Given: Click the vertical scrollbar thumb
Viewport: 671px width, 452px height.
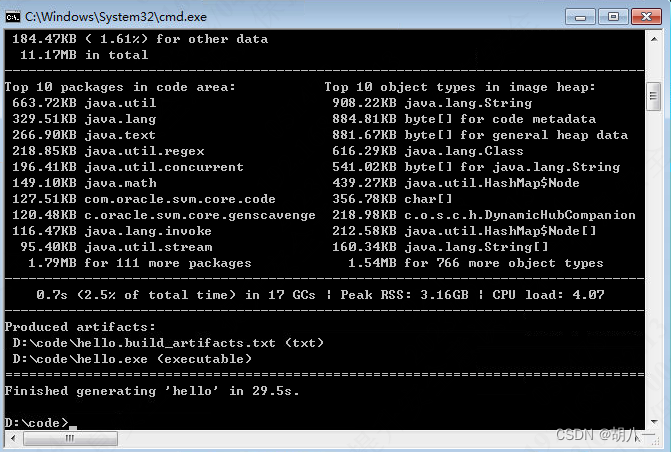Looking at the screenshot, I should [653, 96].
